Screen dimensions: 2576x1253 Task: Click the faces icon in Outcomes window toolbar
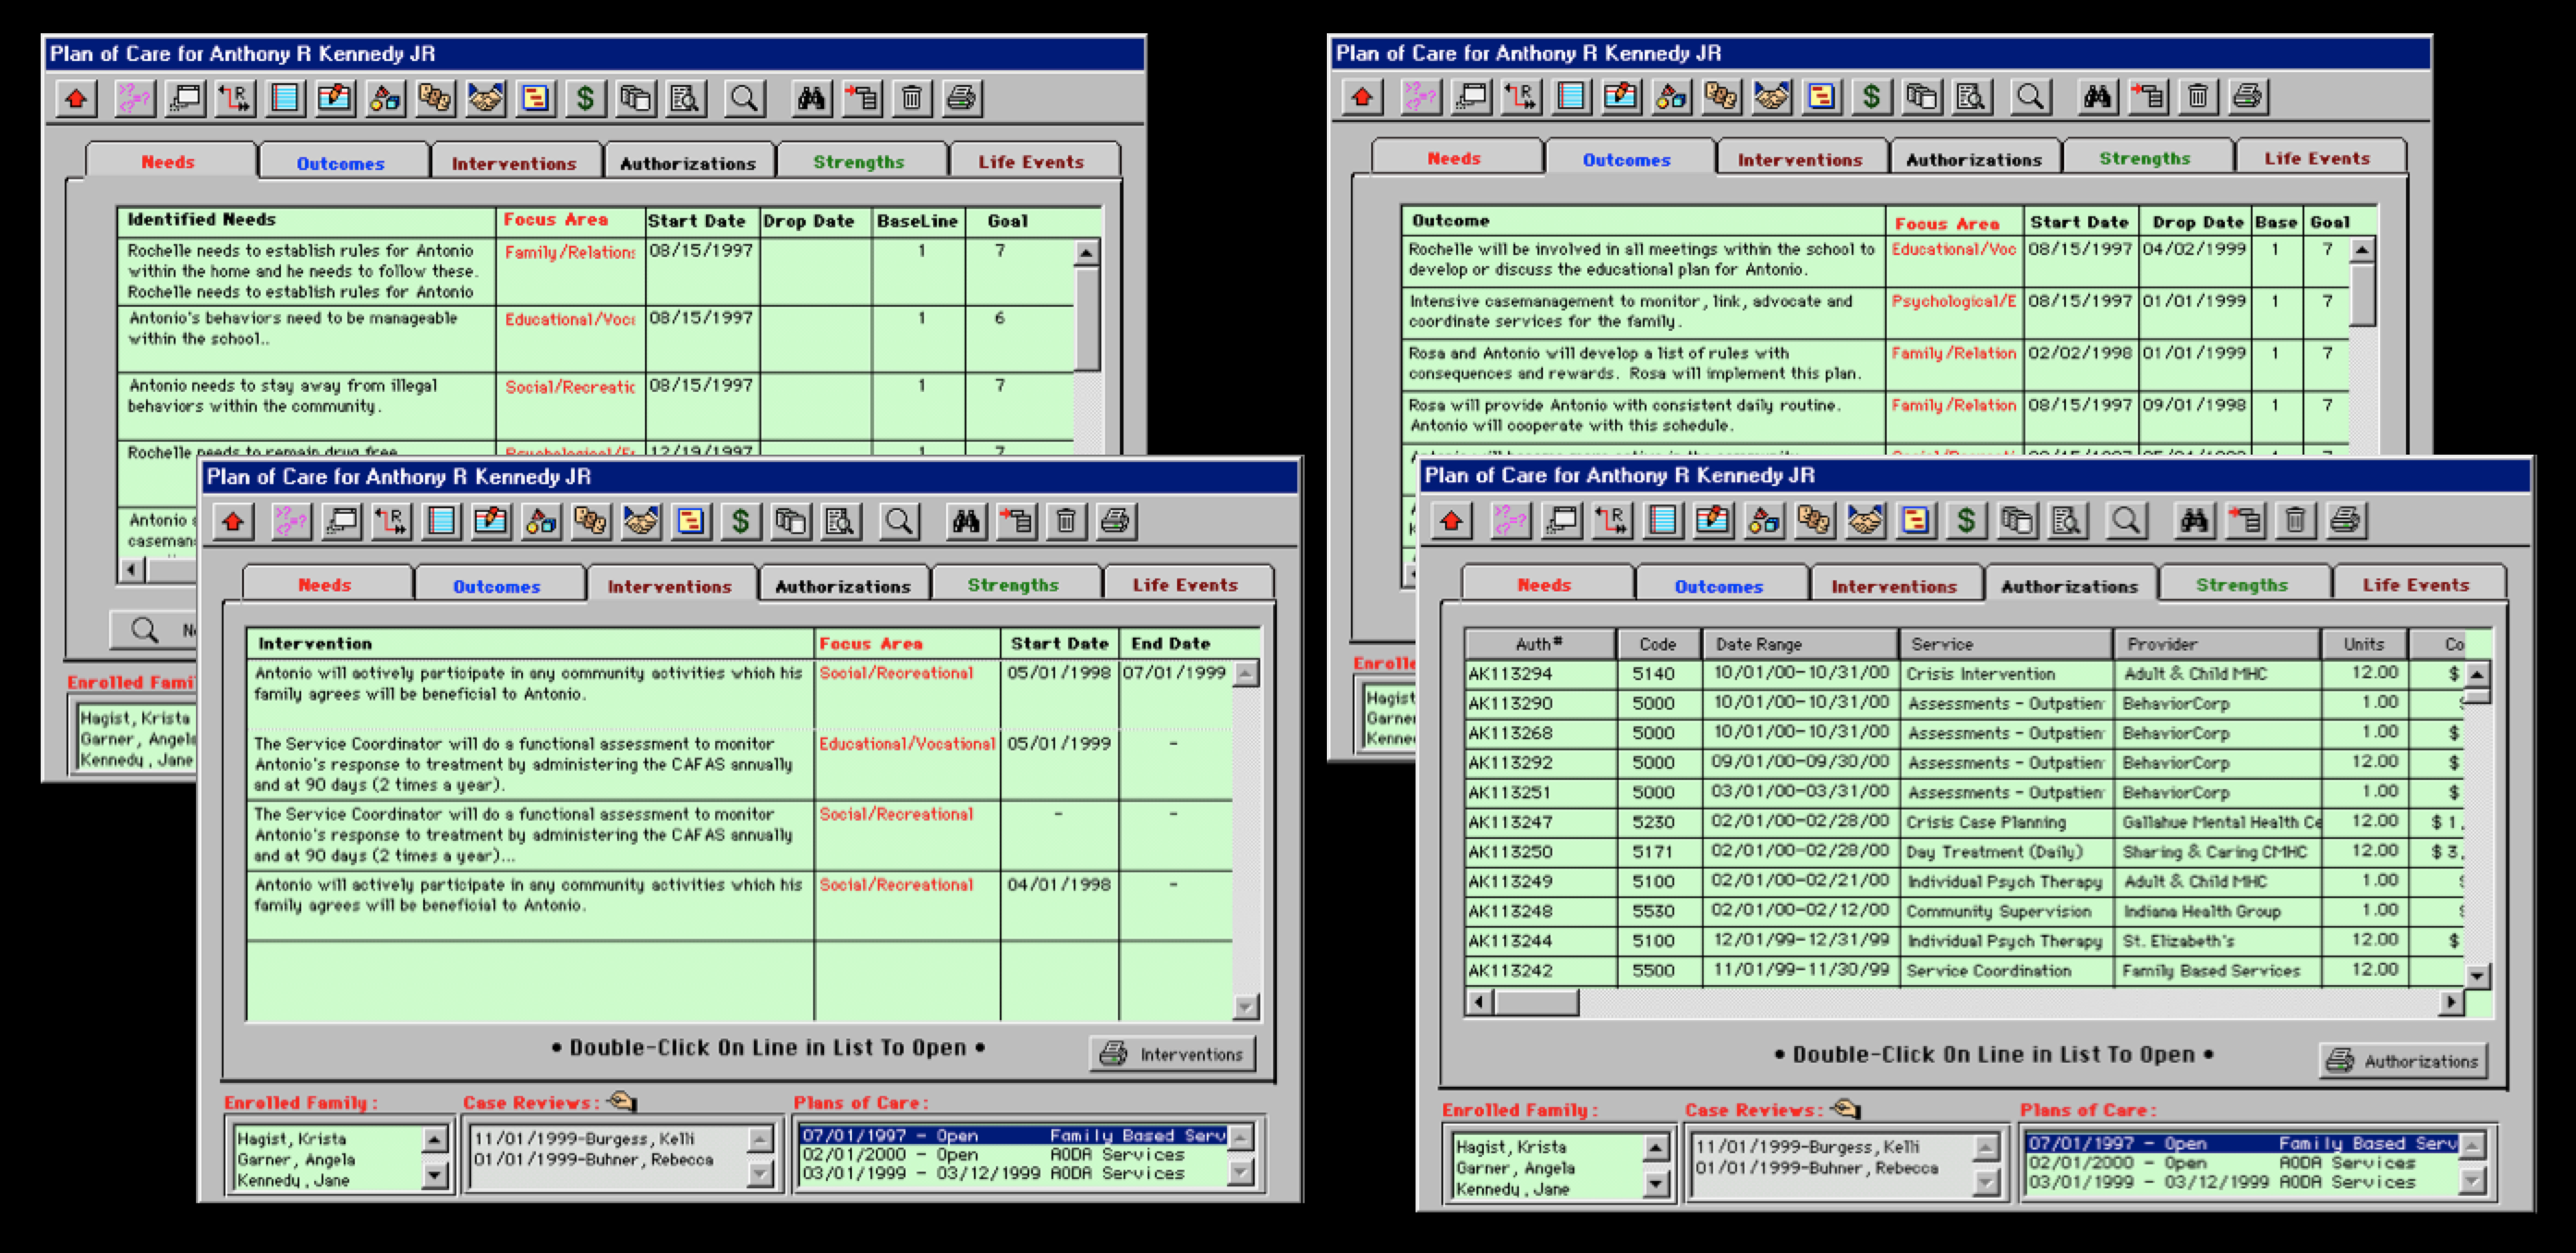click(1721, 97)
